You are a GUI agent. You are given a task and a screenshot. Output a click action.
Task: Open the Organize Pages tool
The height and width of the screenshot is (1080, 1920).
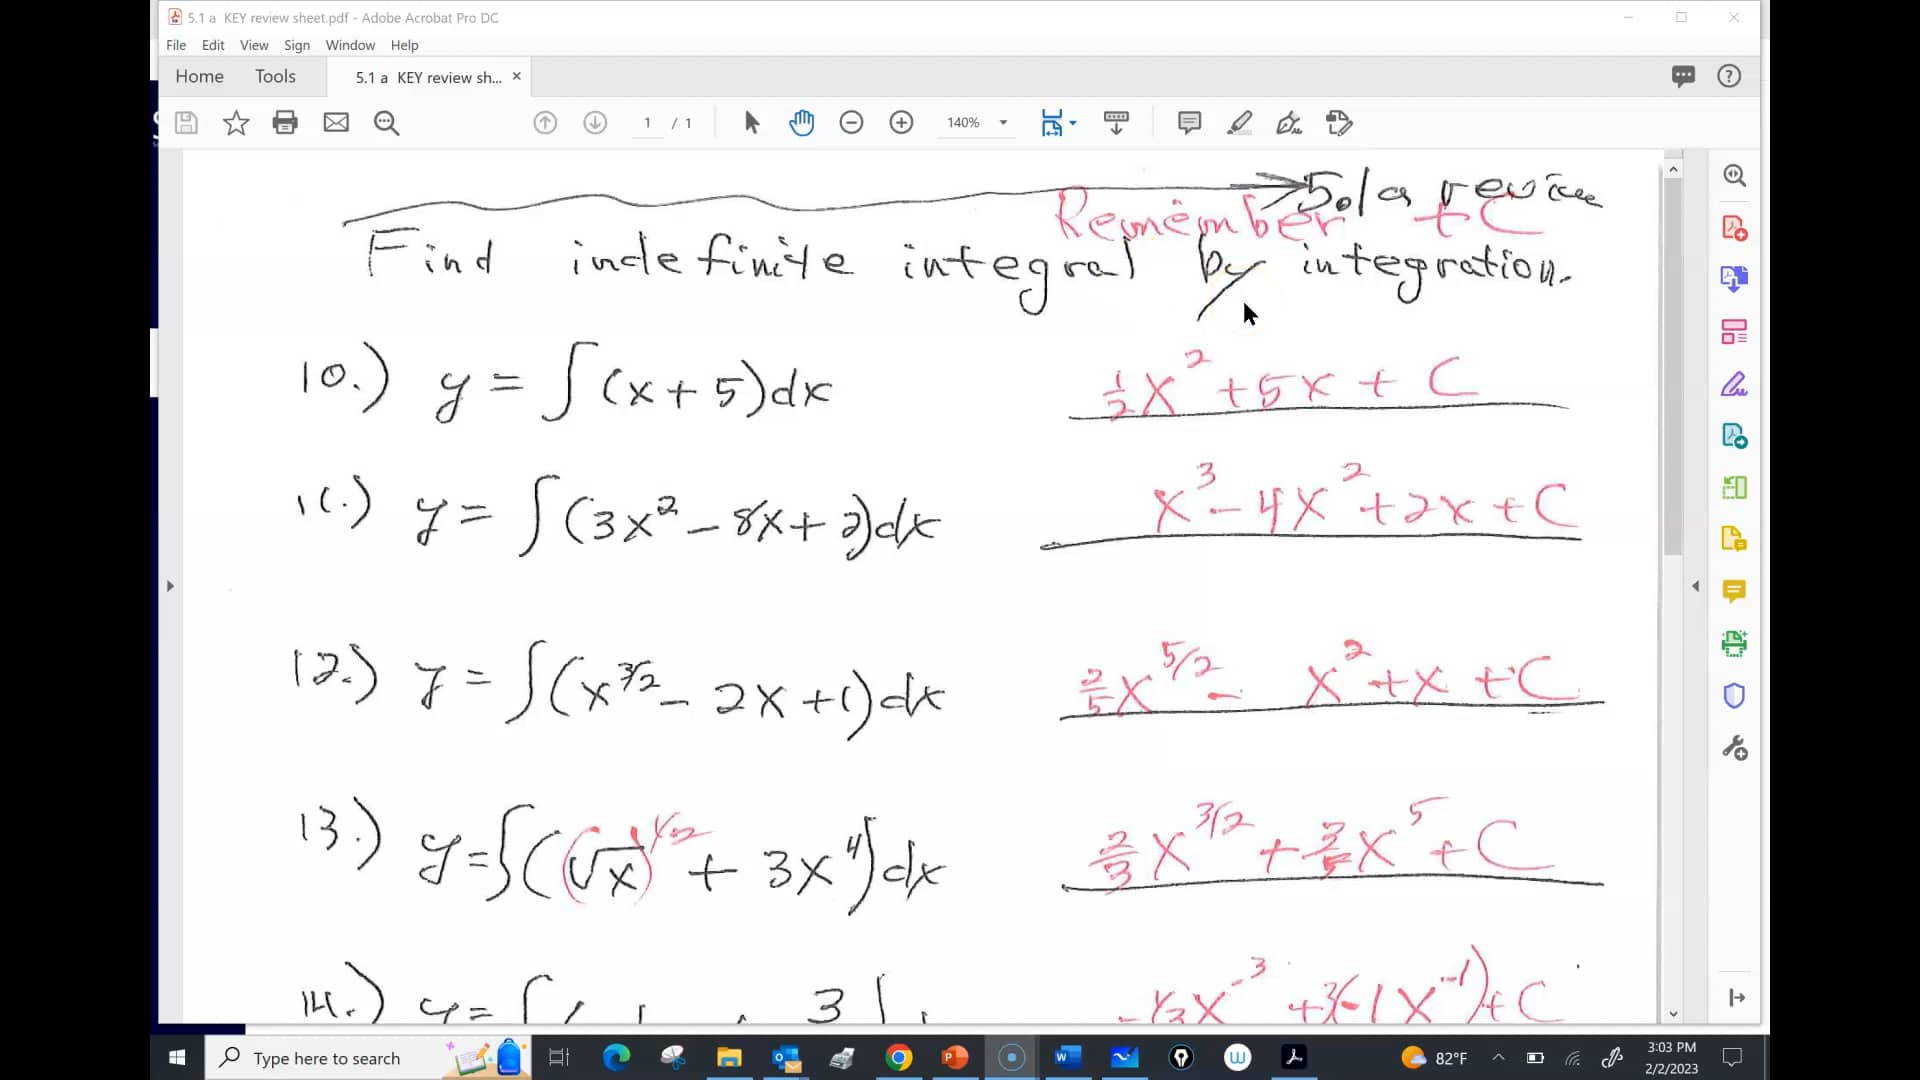point(1735,331)
